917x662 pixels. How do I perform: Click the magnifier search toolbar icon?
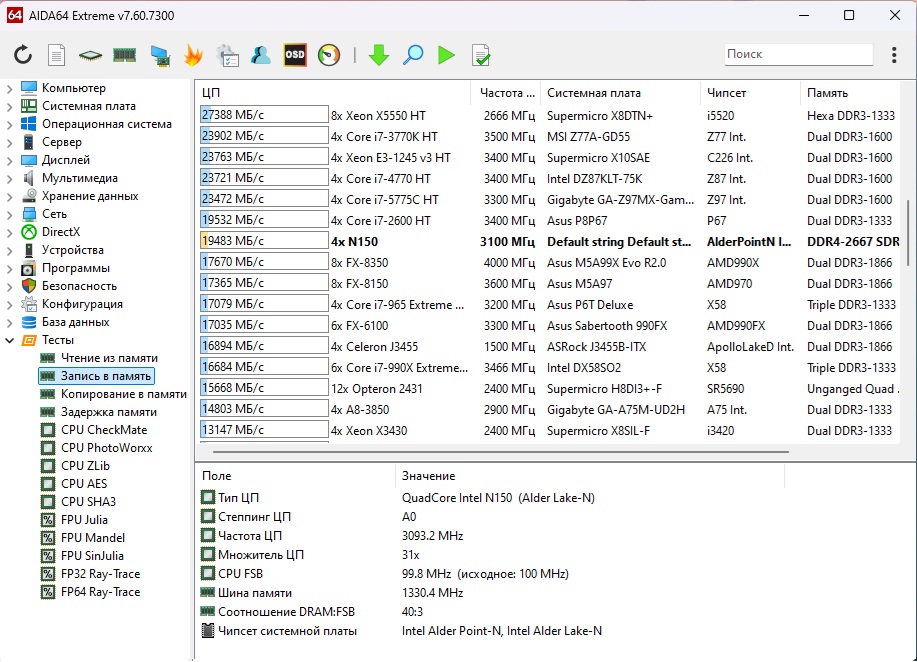point(413,55)
